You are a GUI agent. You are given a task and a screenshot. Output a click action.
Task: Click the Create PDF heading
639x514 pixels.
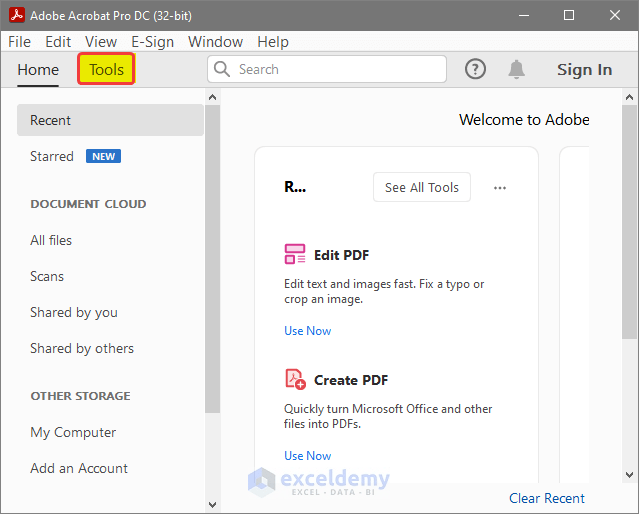click(x=351, y=380)
